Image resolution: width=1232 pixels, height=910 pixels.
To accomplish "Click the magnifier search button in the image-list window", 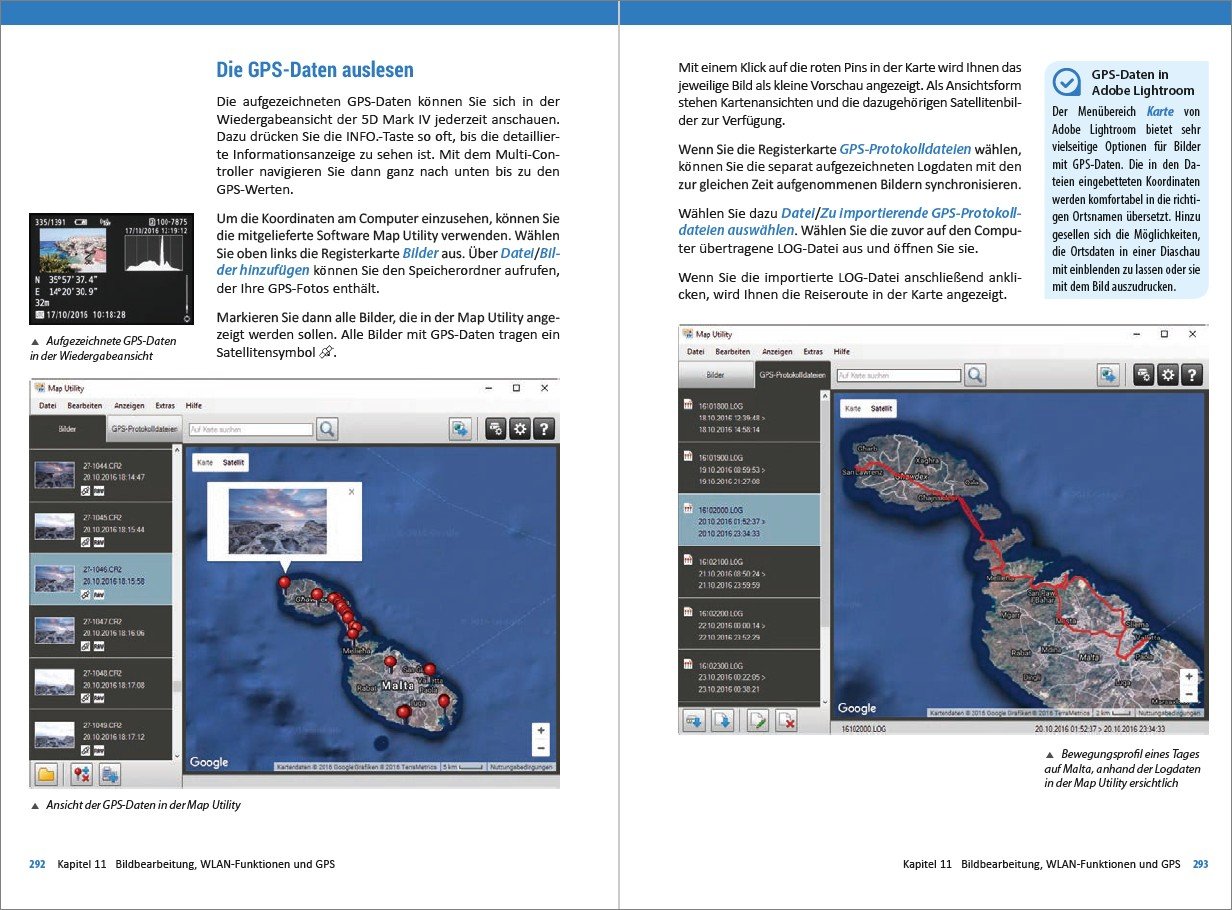I will click(x=327, y=429).
